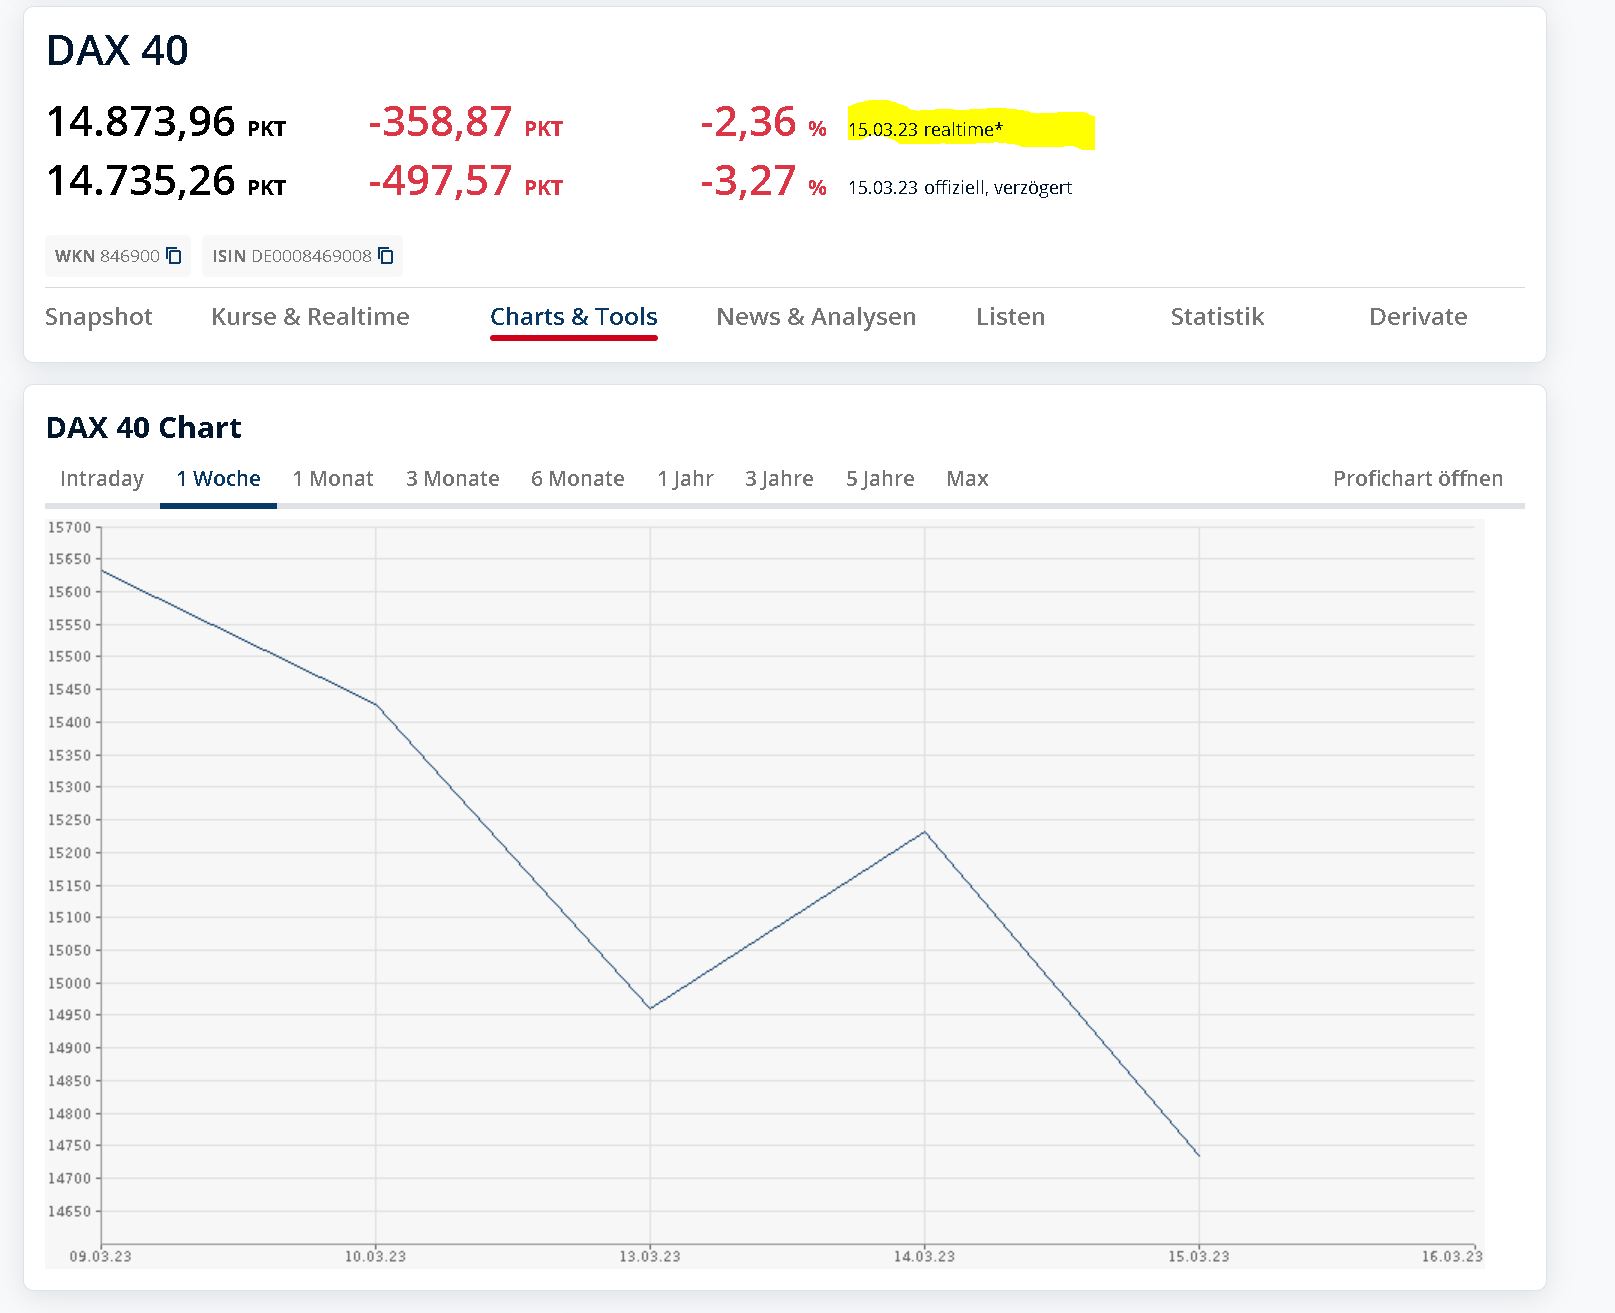Image resolution: width=1615 pixels, height=1313 pixels.
Task: Show the 3 Jahre chart range
Action: click(x=779, y=479)
